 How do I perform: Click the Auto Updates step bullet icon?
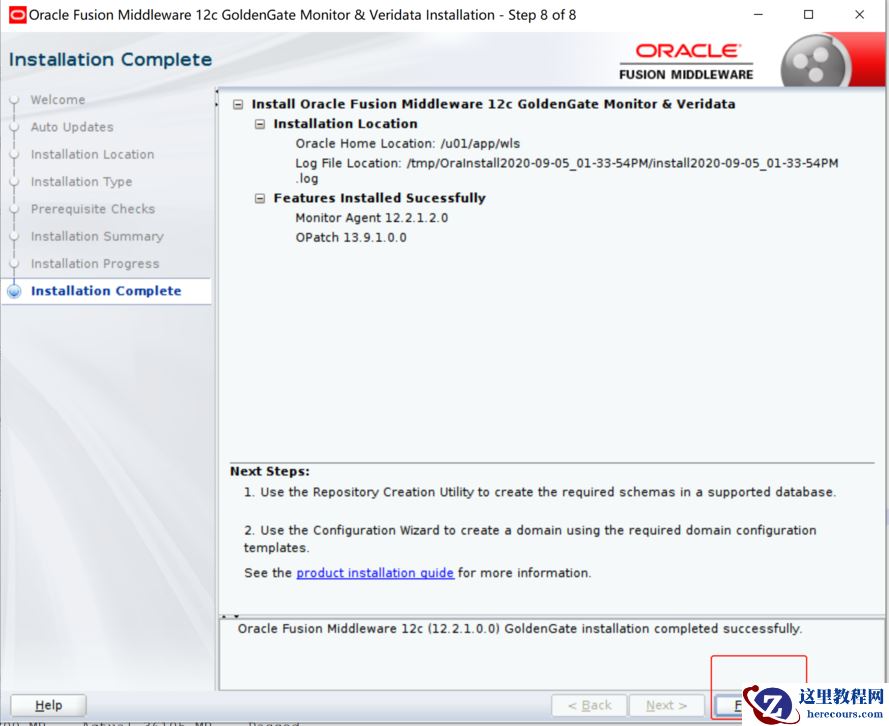pos(14,128)
